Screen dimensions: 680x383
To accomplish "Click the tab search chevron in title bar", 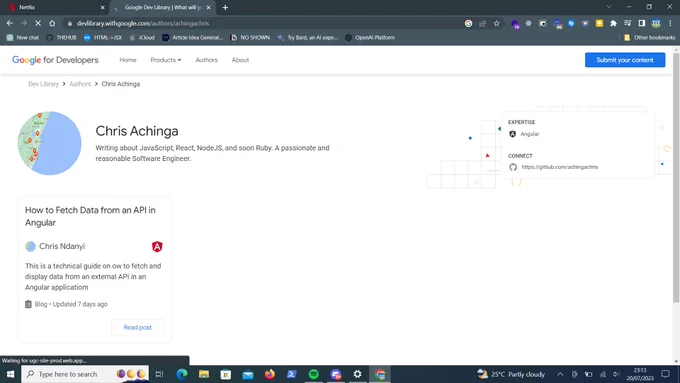I will 609,7.
